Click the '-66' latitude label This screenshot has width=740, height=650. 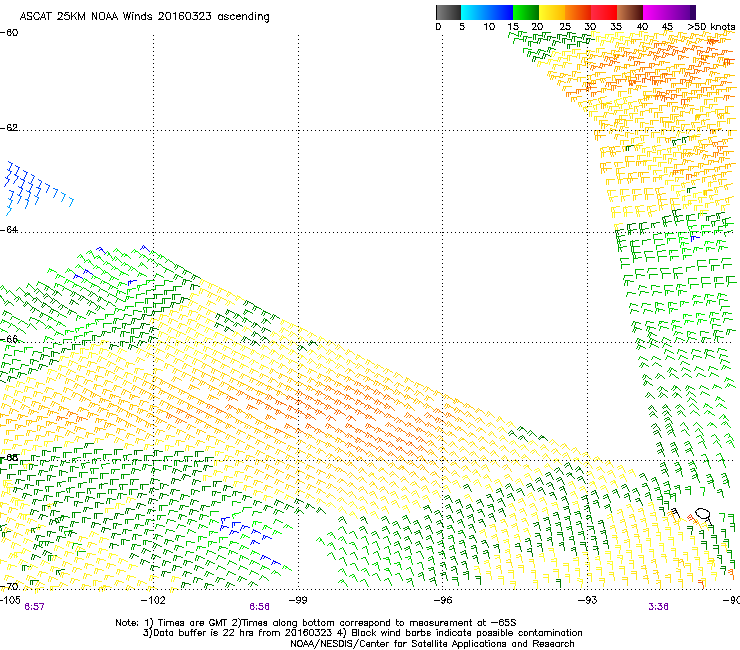[x=9, y=339]
